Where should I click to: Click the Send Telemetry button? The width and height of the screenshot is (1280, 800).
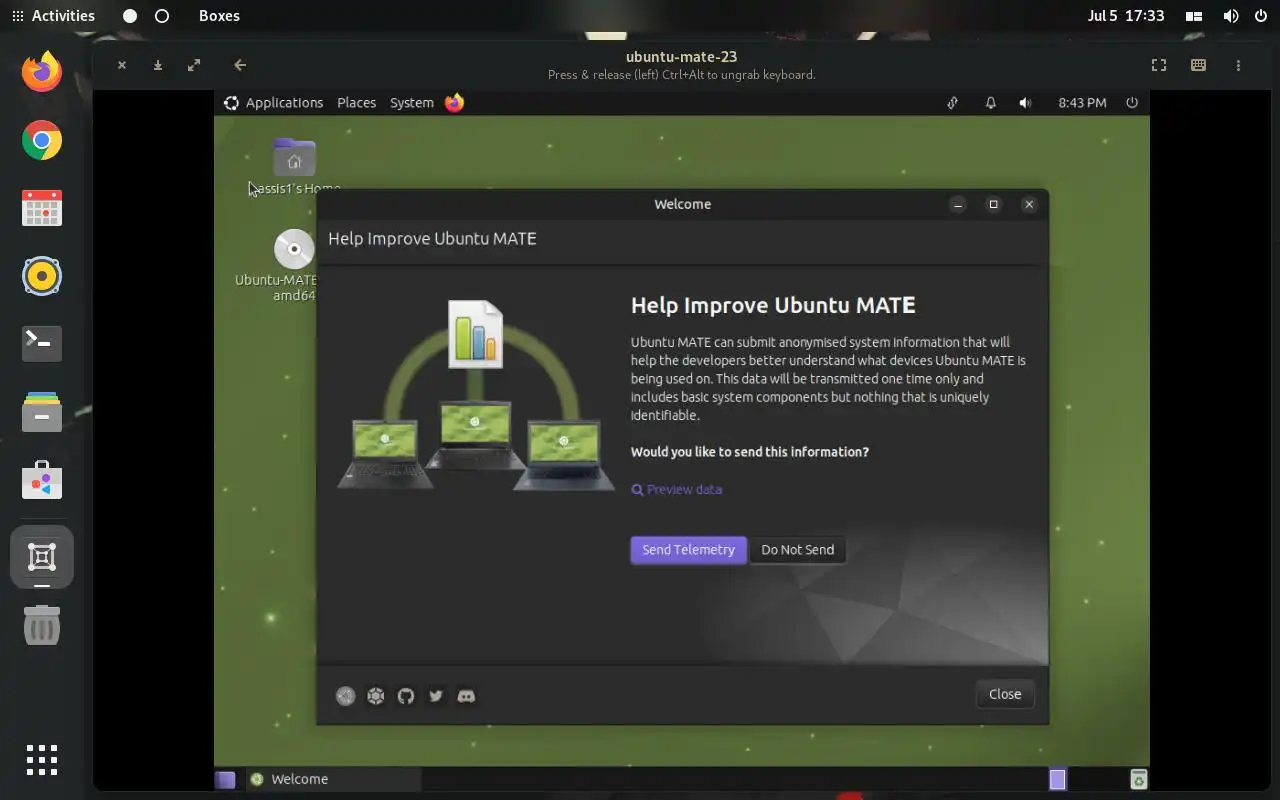pos(688,550)
